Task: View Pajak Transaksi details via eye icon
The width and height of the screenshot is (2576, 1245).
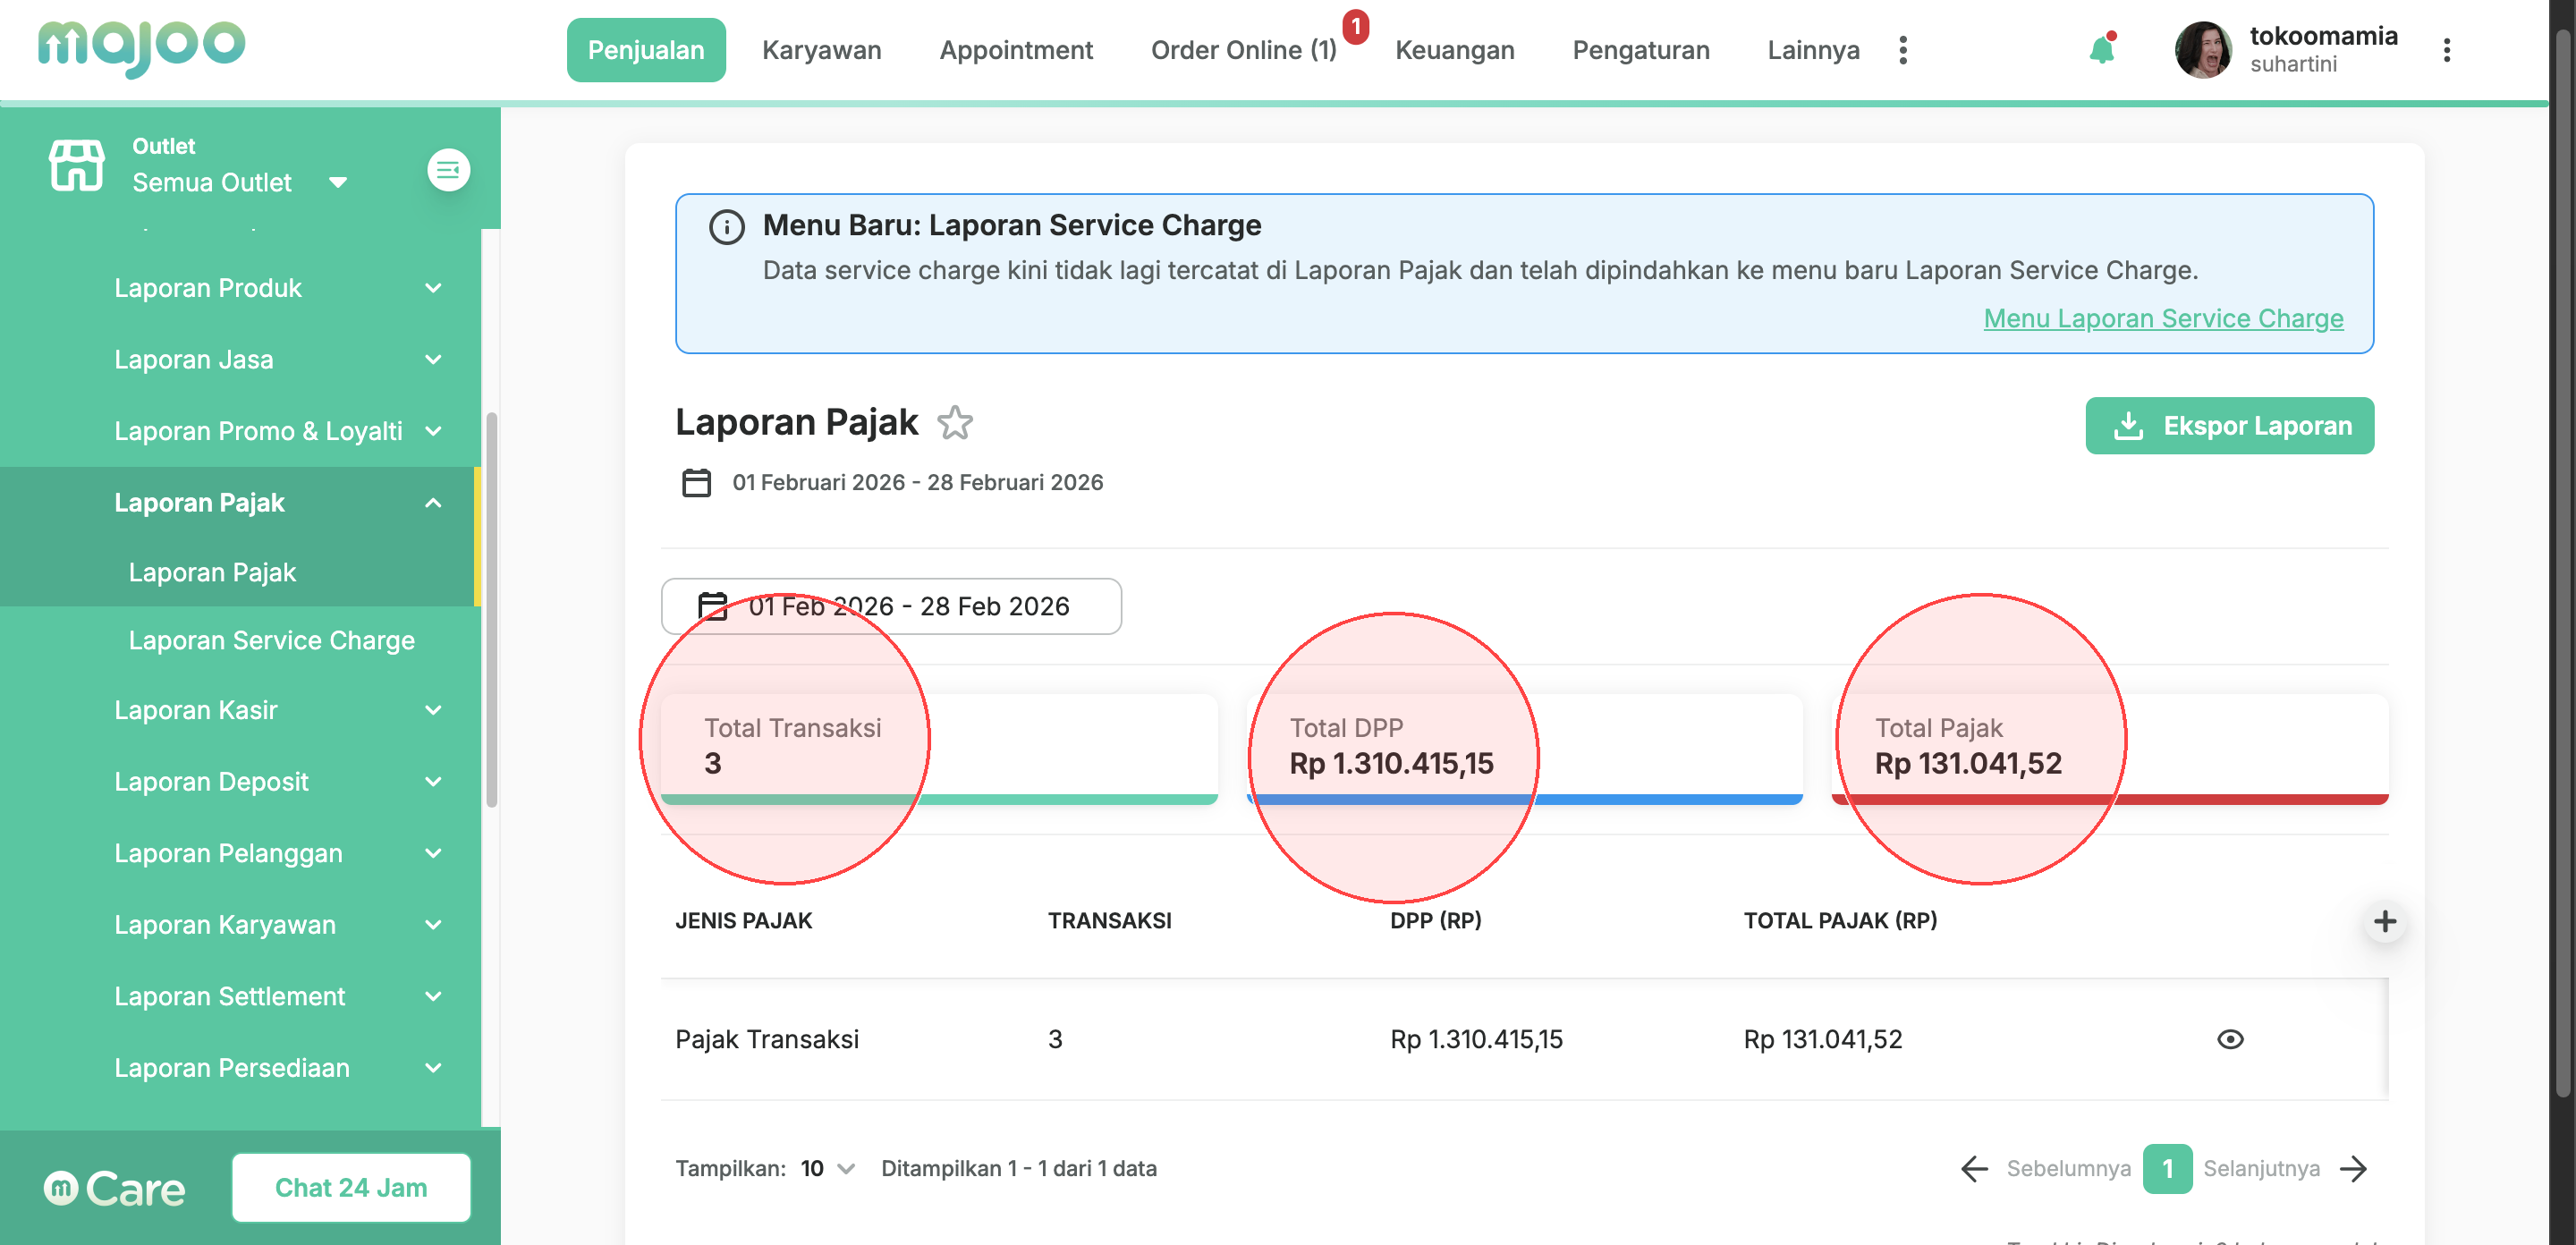Action: [x=2230, y=1039]
